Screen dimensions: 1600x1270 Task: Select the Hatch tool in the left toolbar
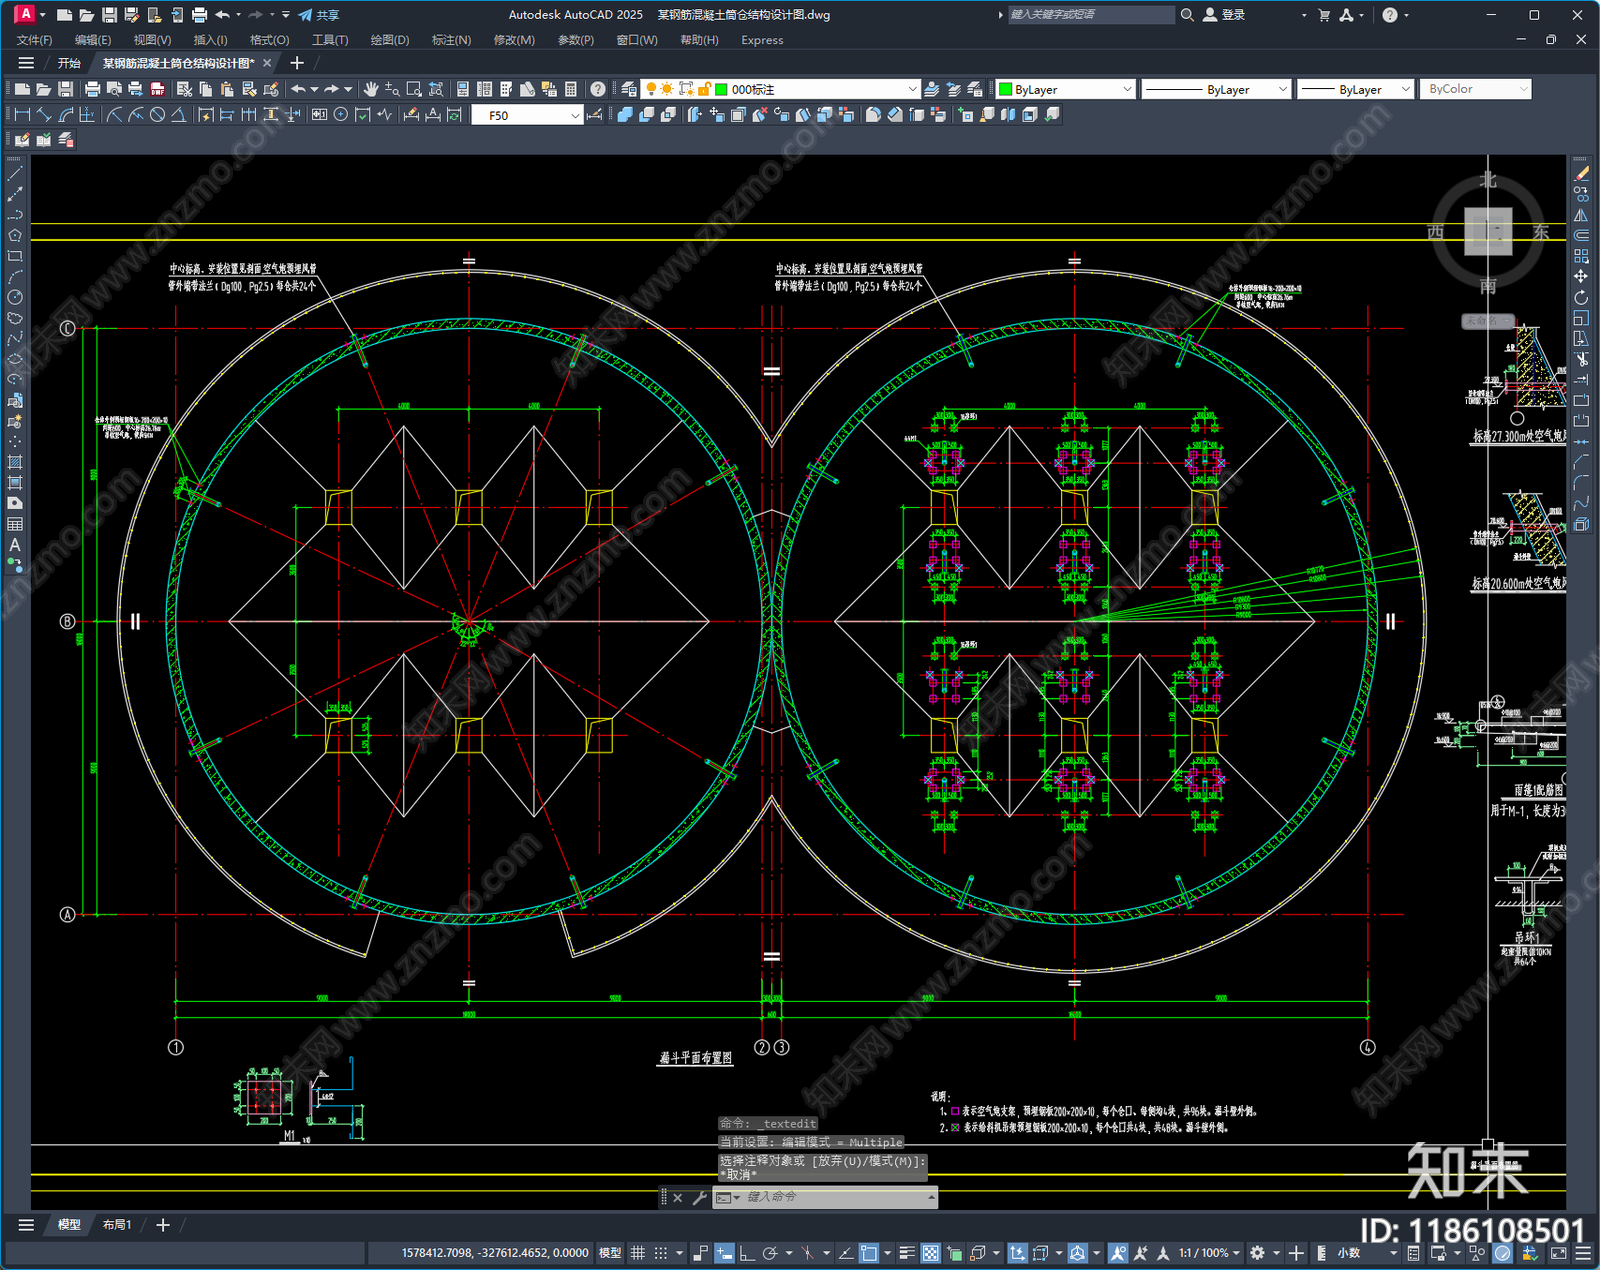click(15, 462)
